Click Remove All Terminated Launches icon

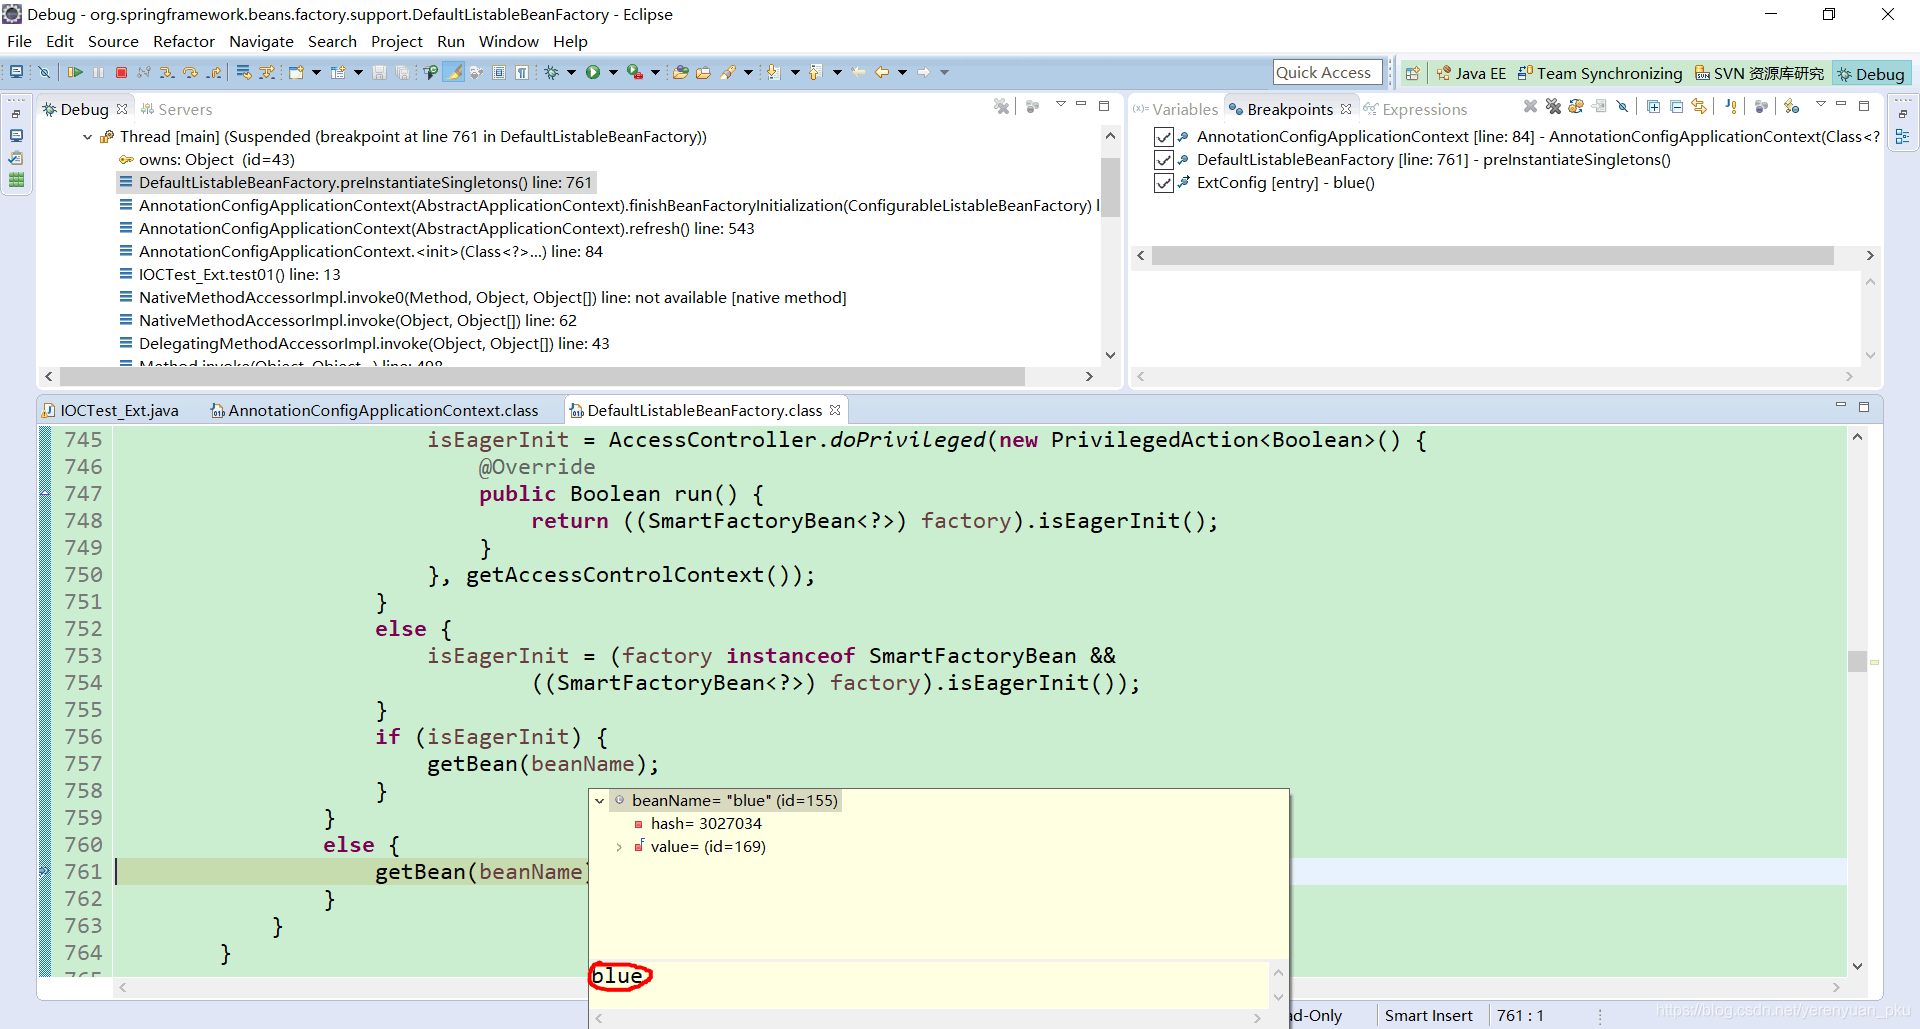[1001, 106]
